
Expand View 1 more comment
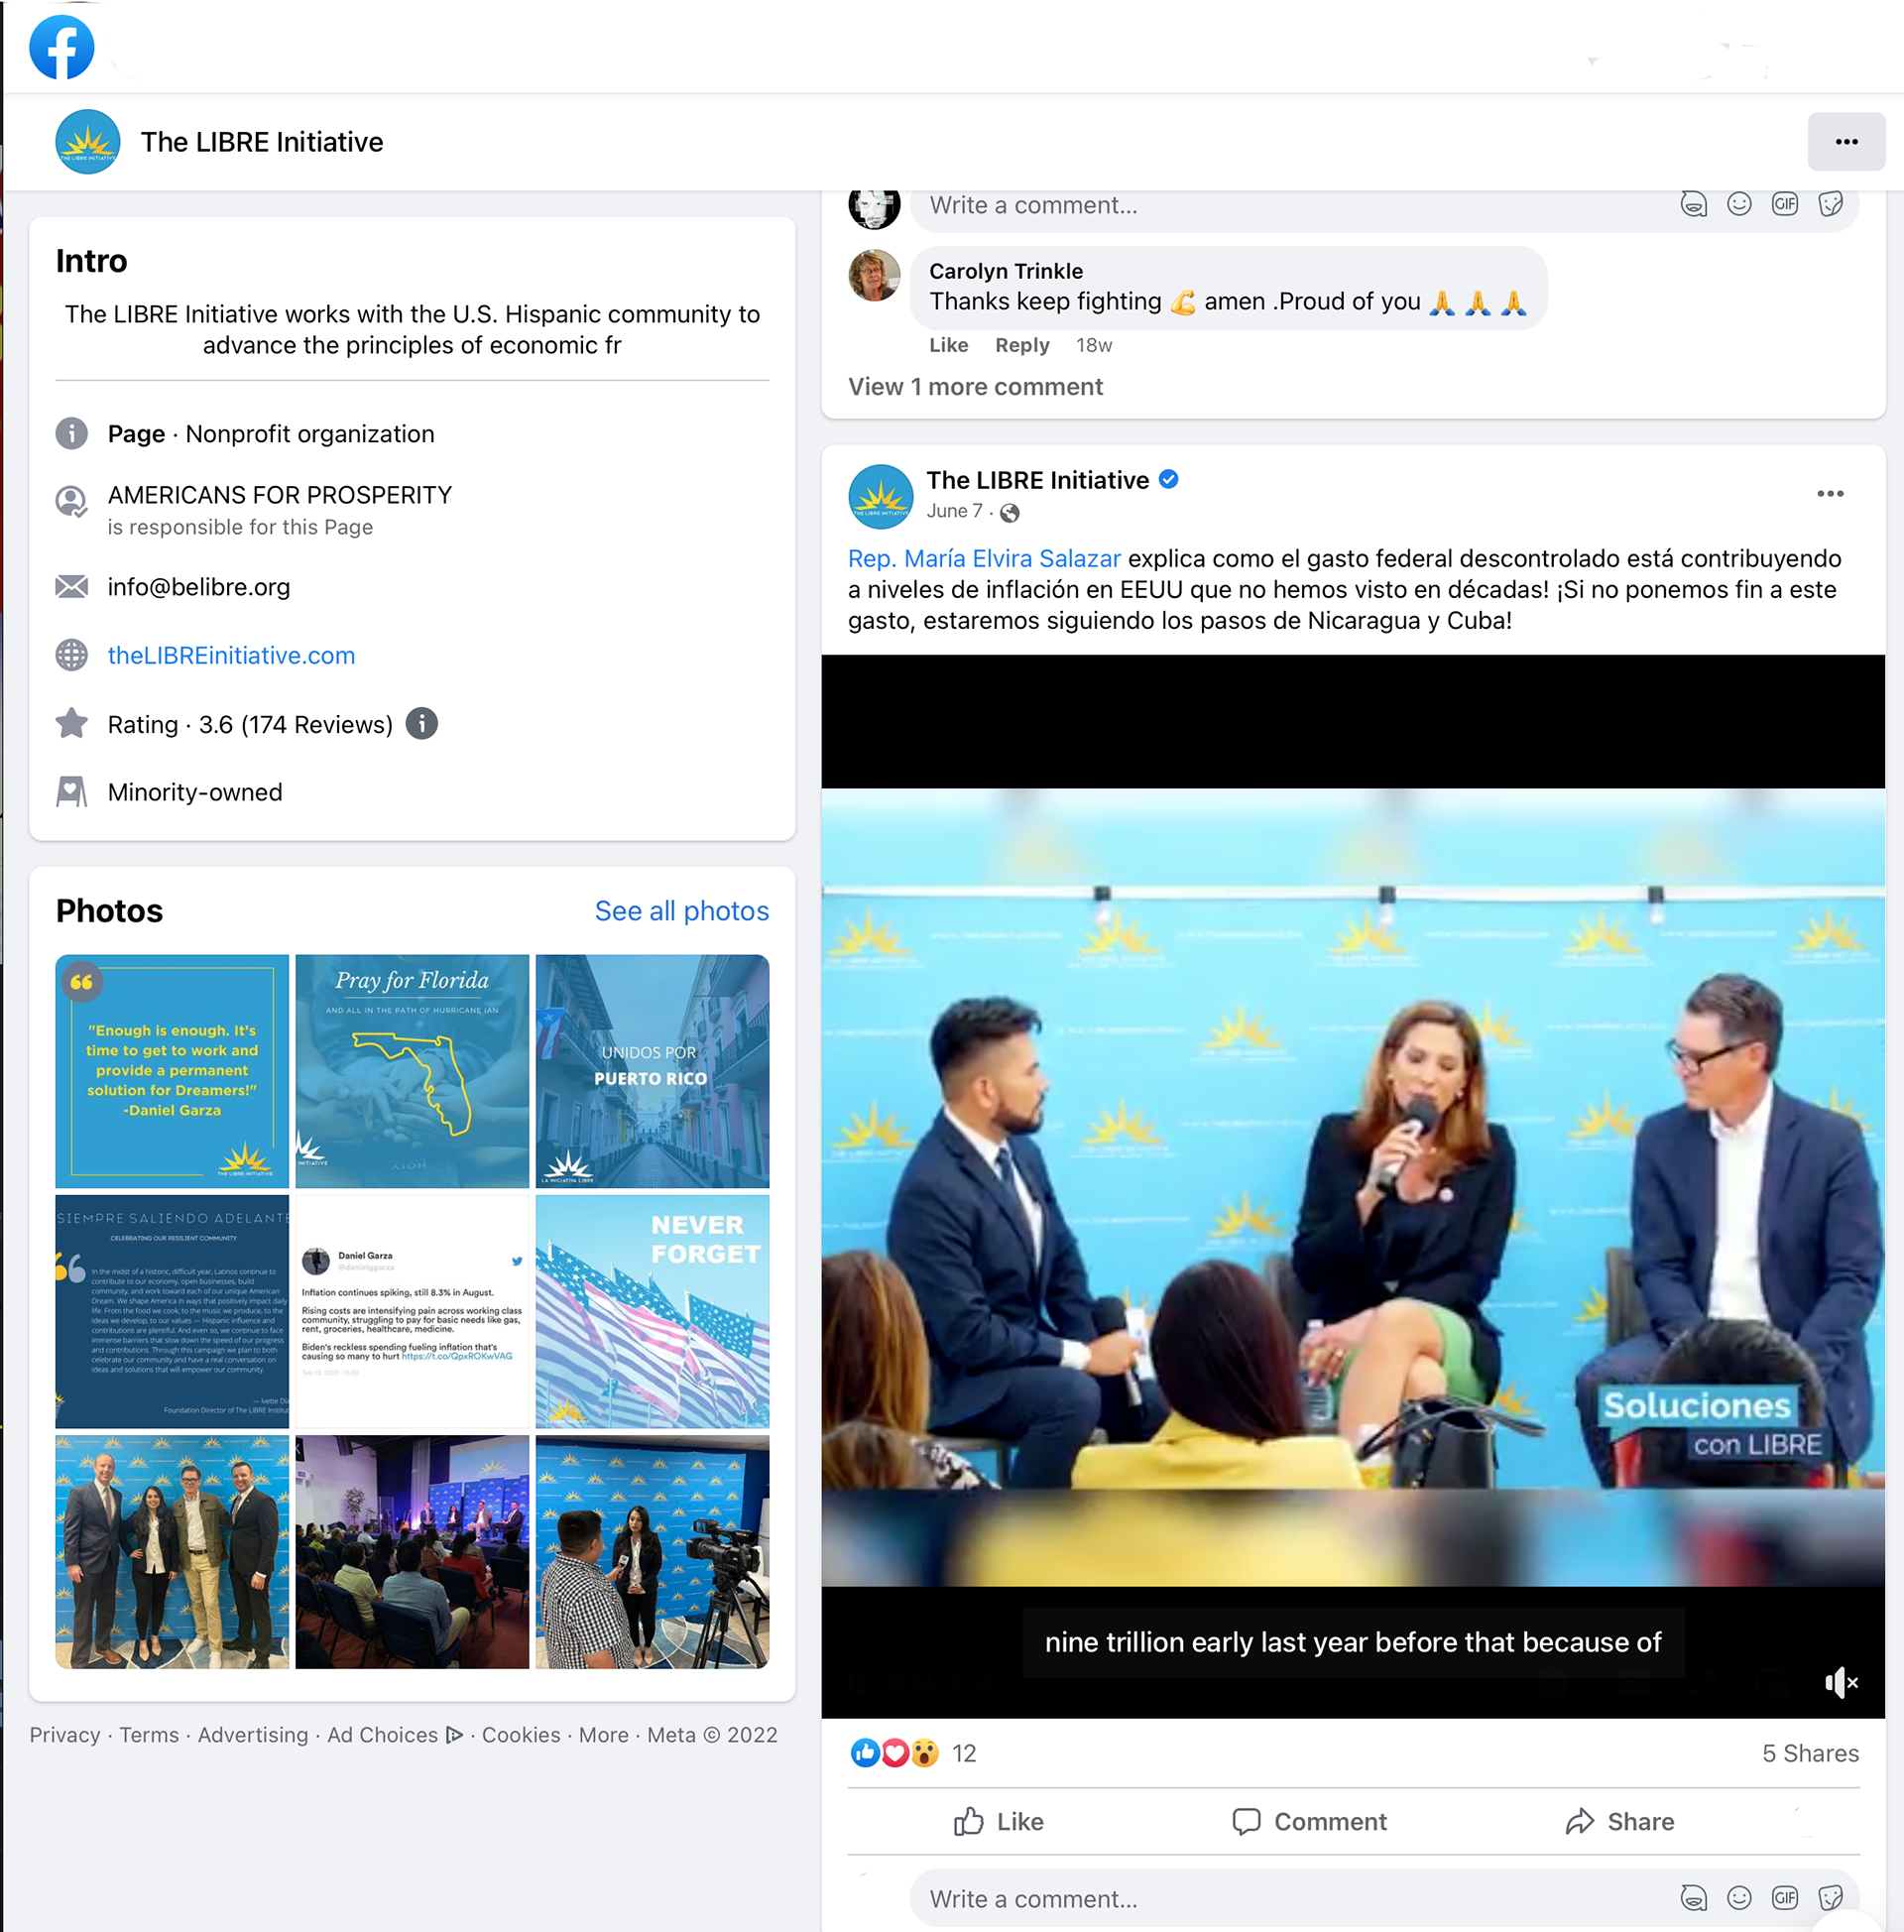(975, 387)
